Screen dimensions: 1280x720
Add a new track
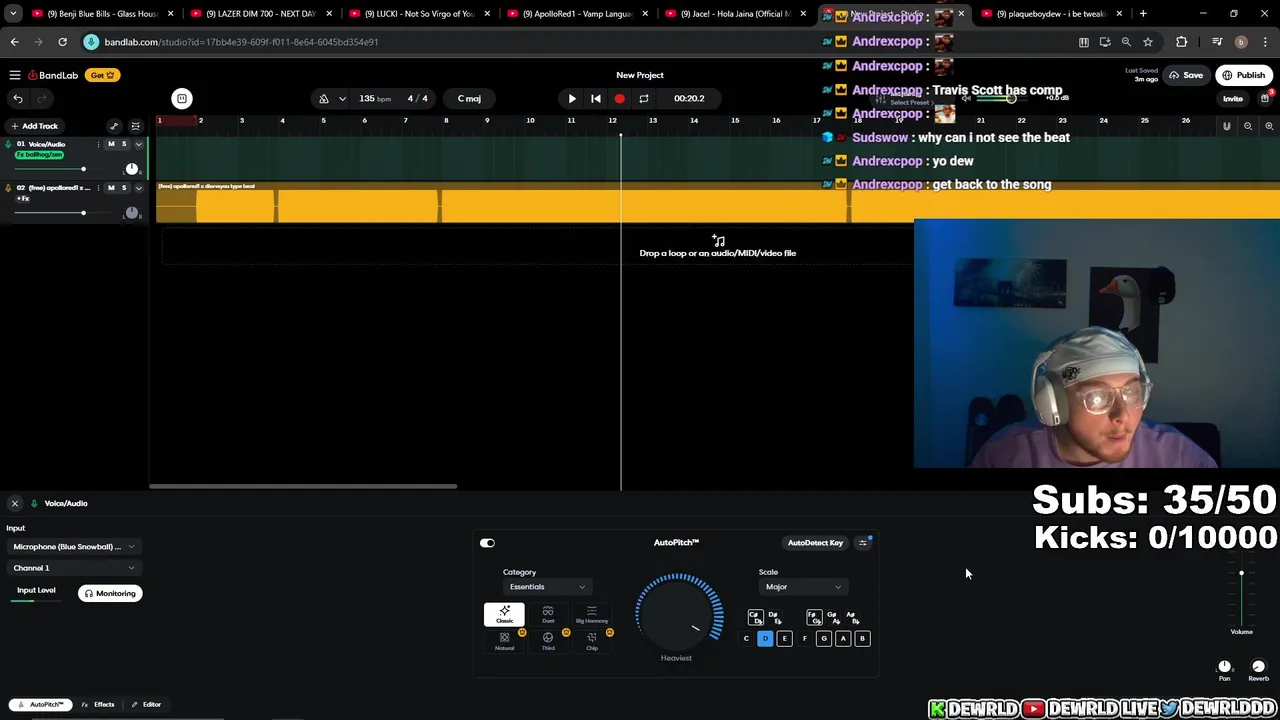click(34, 126)
